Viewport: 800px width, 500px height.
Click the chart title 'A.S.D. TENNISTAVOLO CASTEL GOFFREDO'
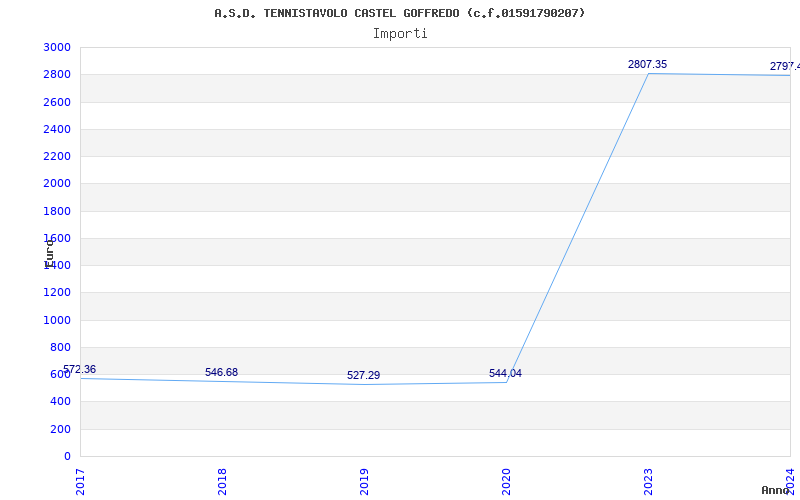coord(399,13)
